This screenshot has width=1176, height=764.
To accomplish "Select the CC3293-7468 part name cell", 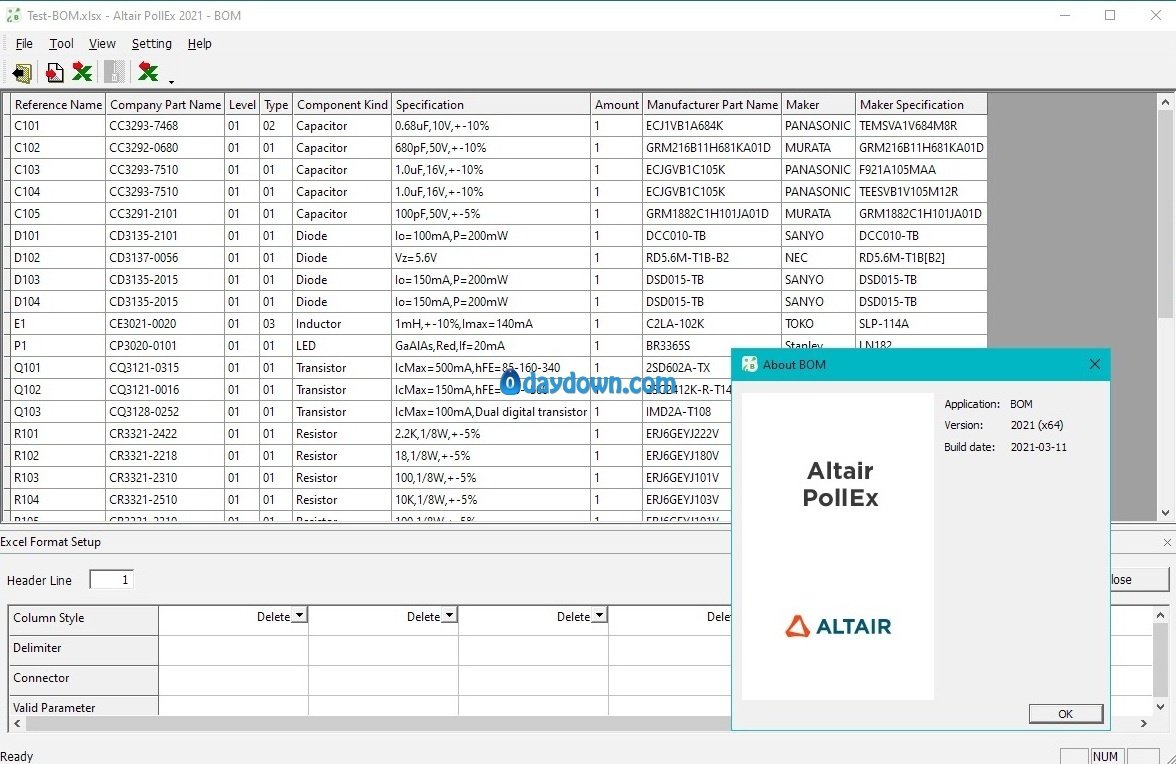I will click(165, 126).
